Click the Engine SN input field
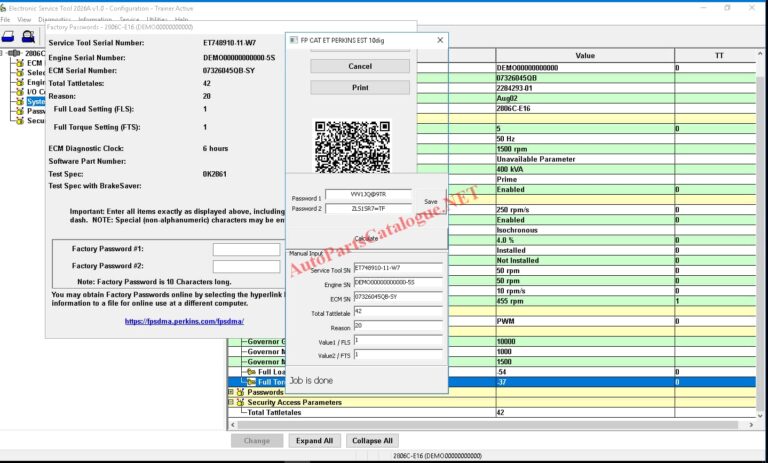This screenshot has width=768, height=463. pos(398,282)
